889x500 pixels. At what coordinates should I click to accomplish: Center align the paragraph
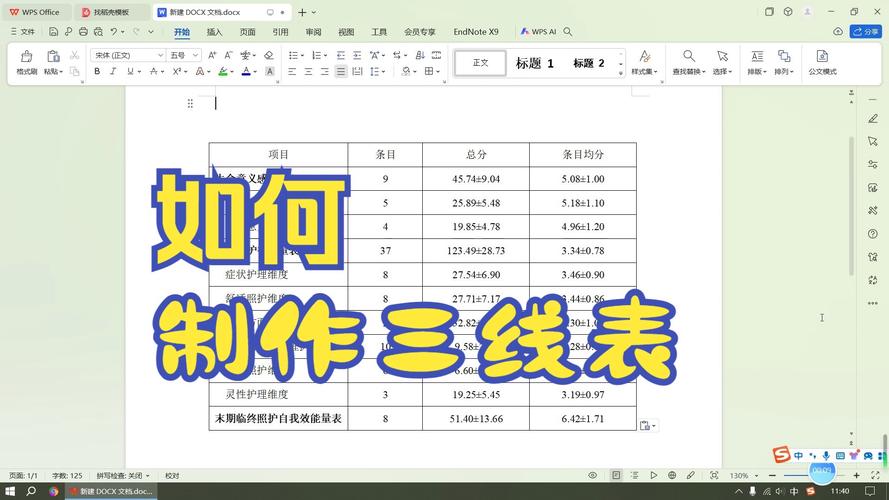click(x=308, y=71)
